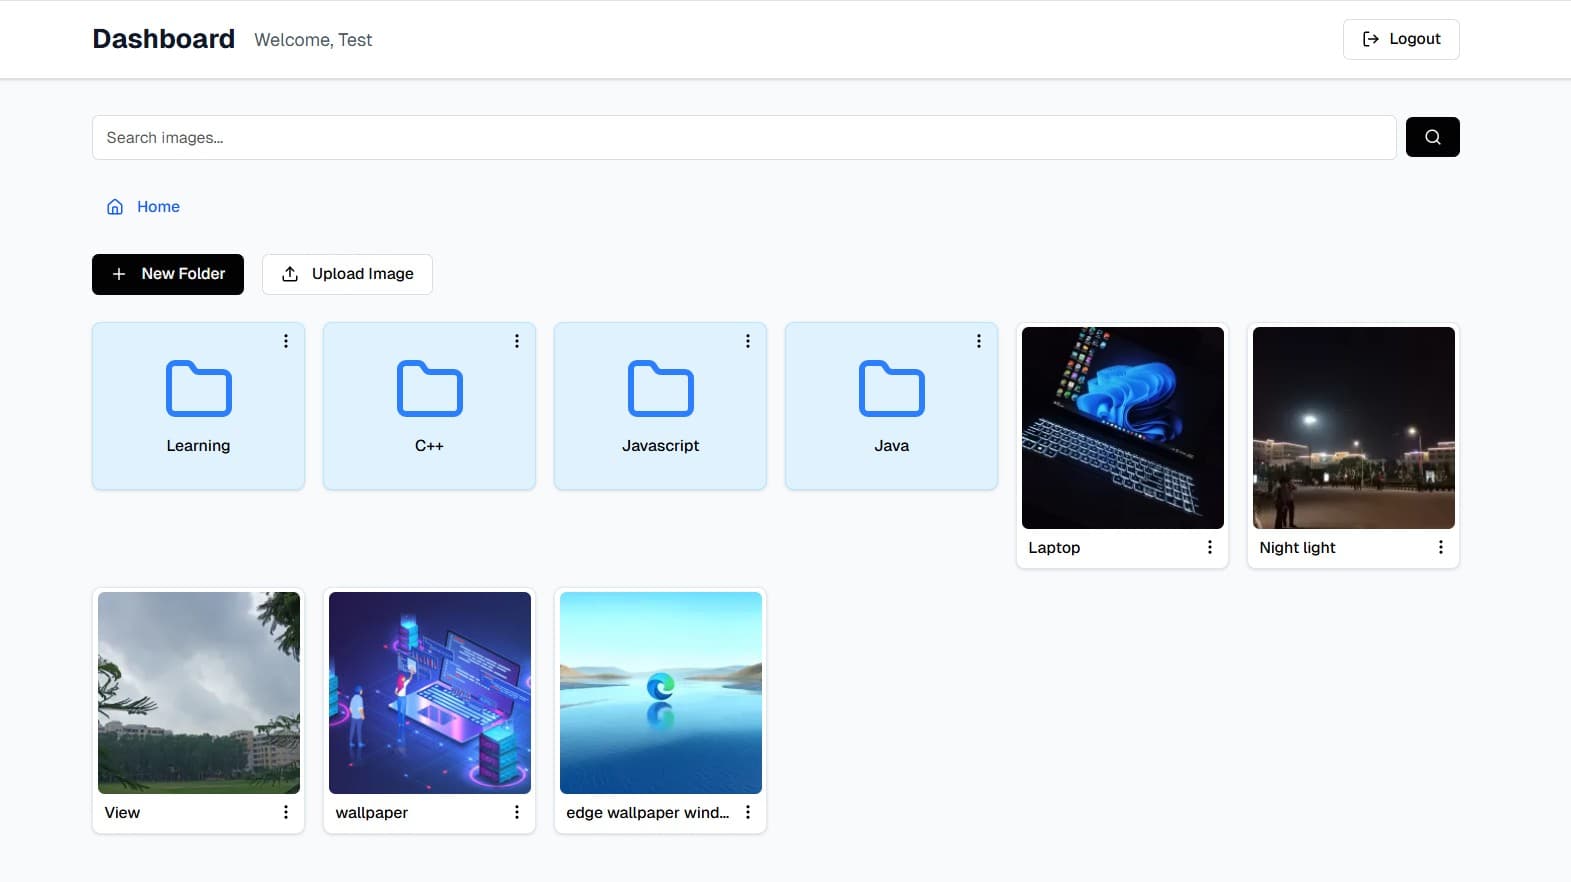The width and height of the screenshot is (1571, 882).
Task: Click the Learning folder icon
Action: point(198,388)
